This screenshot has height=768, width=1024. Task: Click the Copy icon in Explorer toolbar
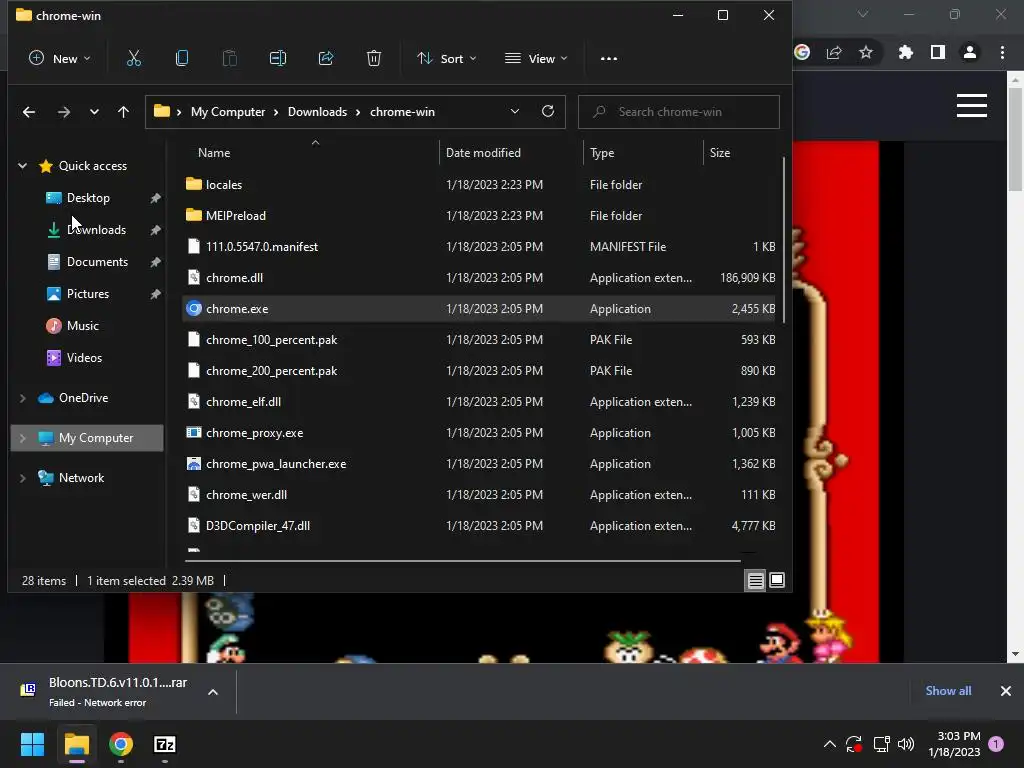click(x=182, y=59)
